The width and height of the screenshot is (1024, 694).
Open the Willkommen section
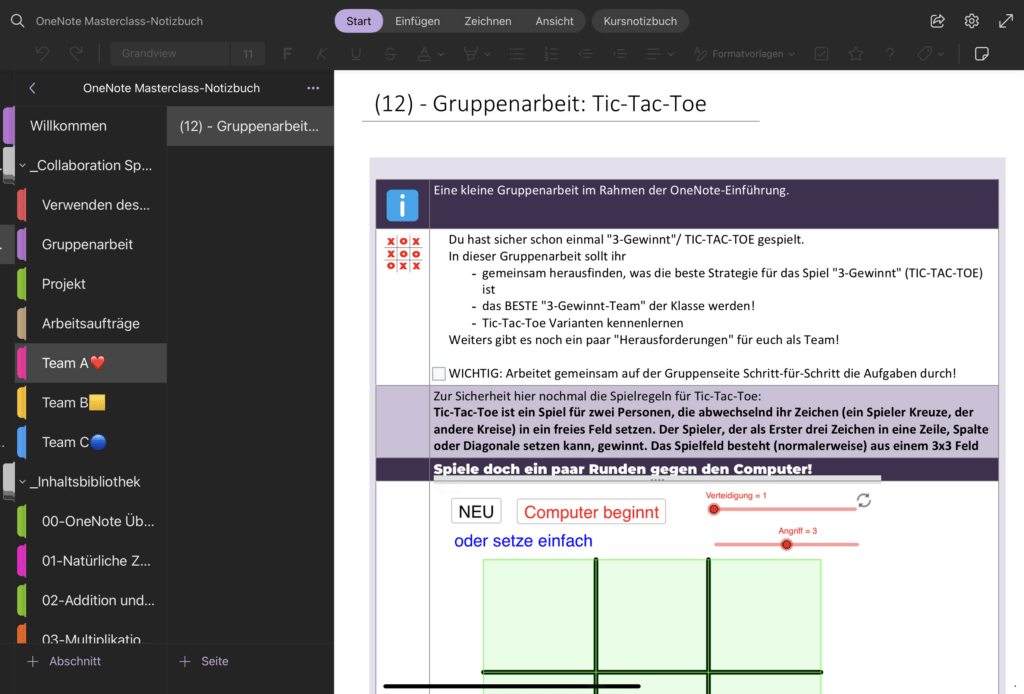click(91, 126)
